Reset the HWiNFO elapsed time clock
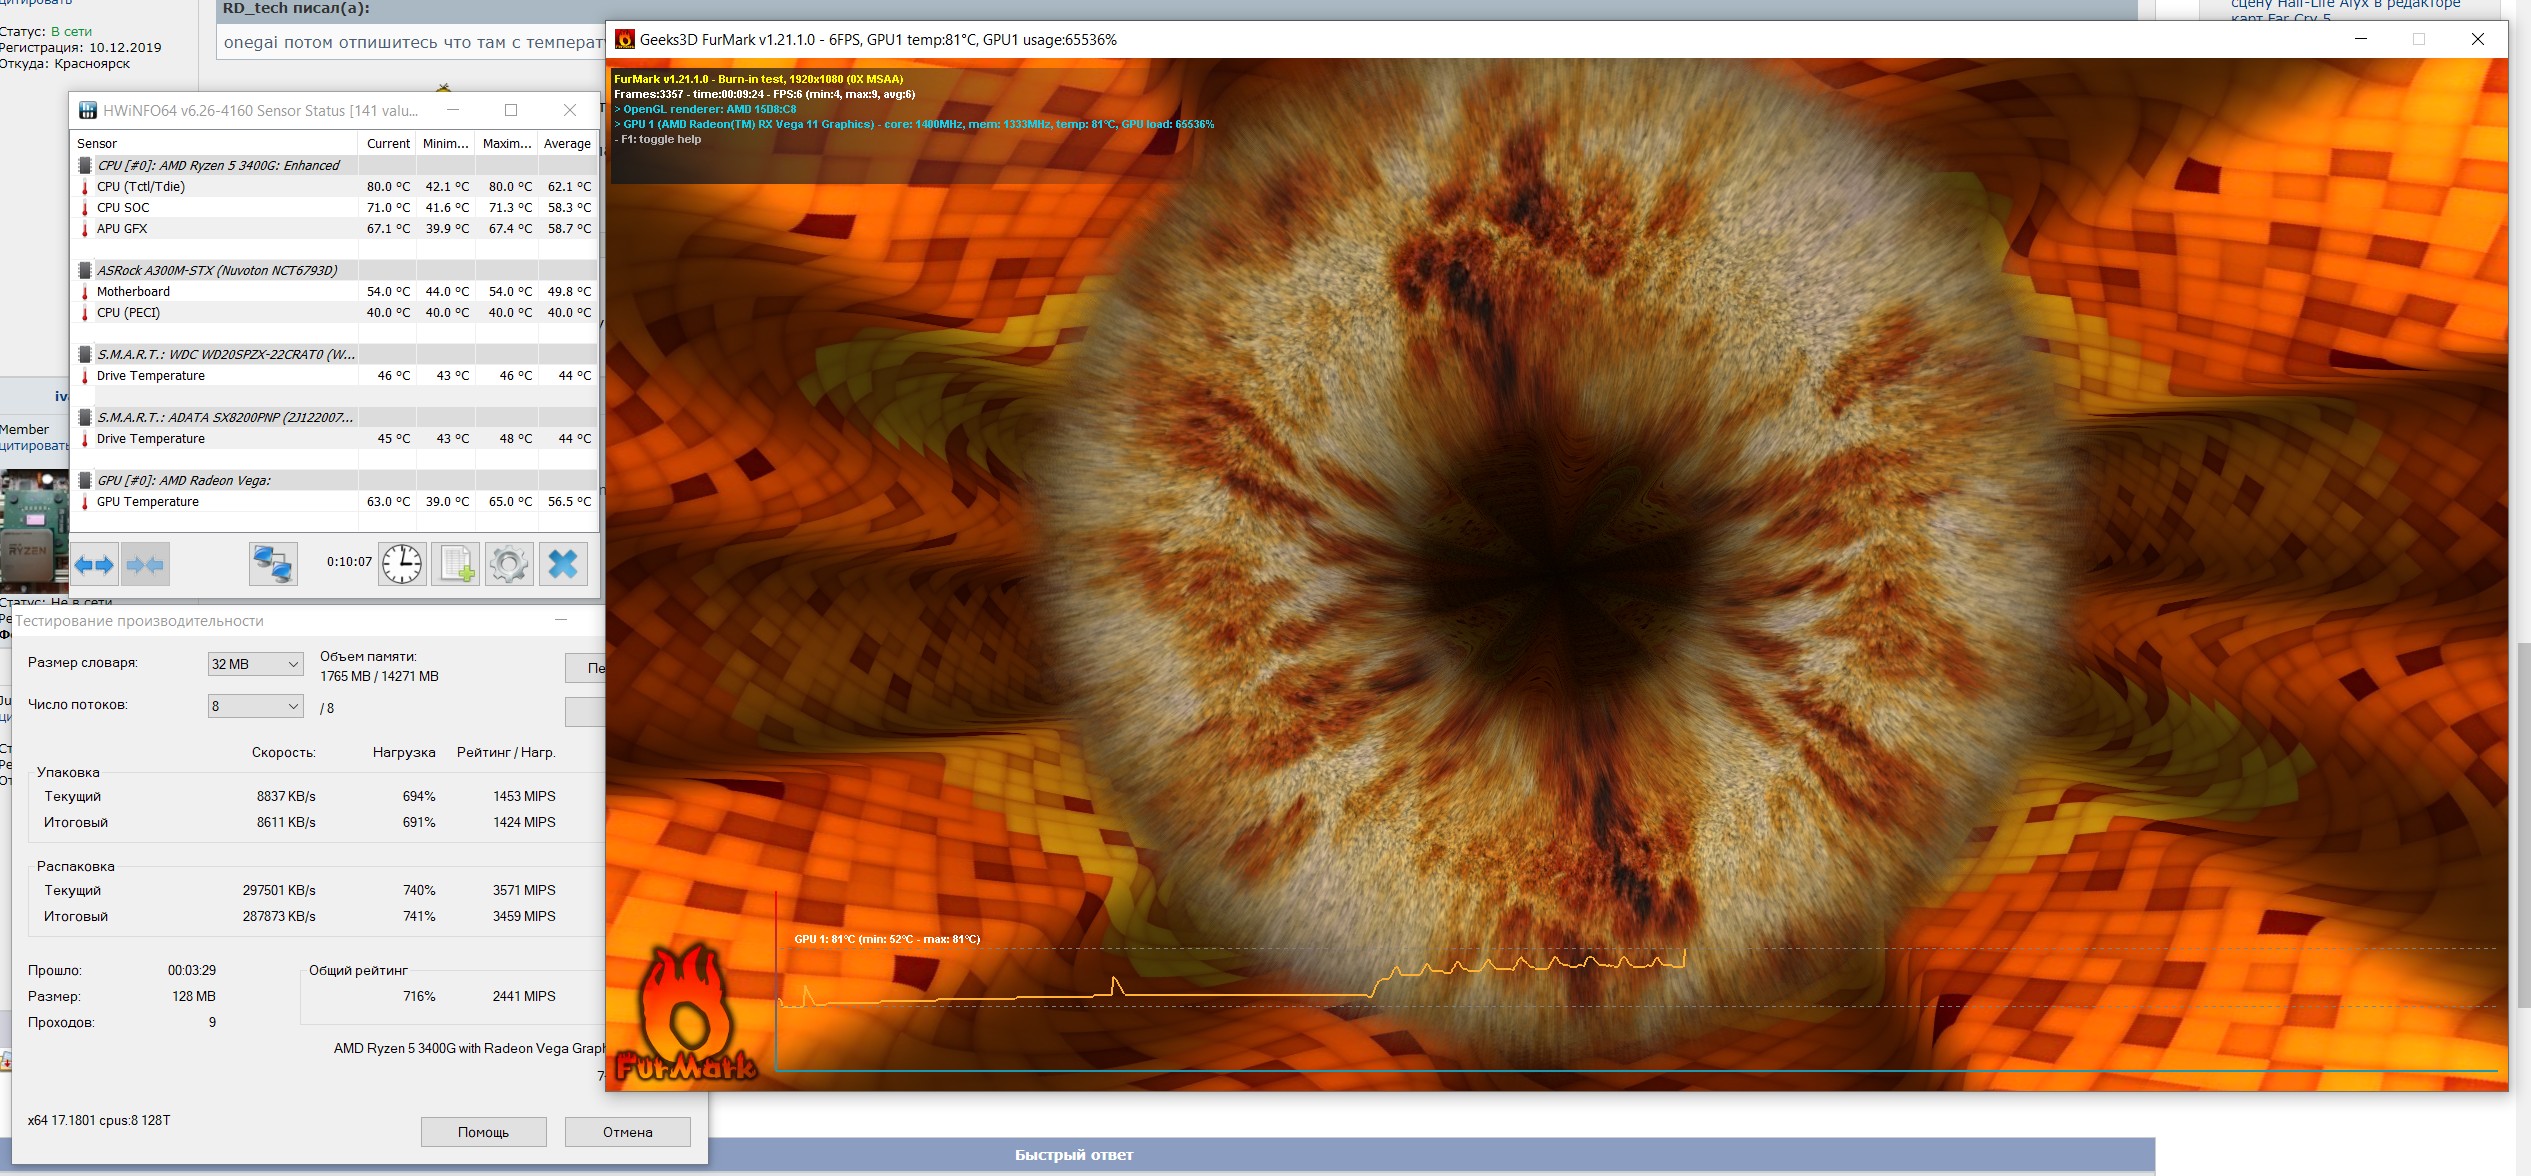This screenshot has width=2531, height=1176. point(402,564)
